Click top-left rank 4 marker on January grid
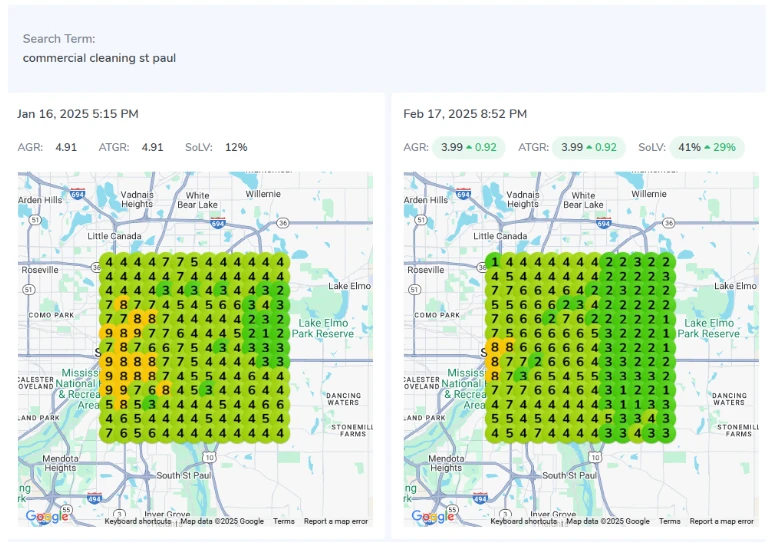This screenshot has width=772, height=542. point(108,262)
